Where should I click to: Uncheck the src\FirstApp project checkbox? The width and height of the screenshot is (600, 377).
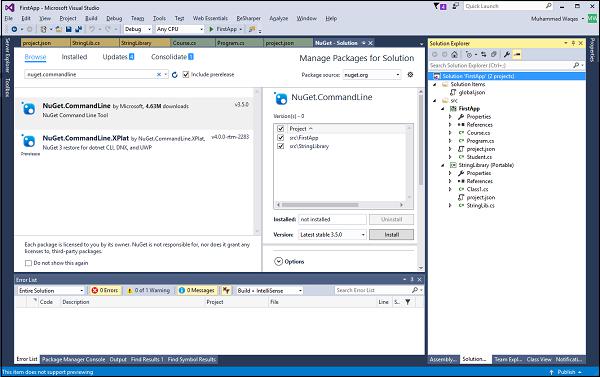tap(280, 138)
